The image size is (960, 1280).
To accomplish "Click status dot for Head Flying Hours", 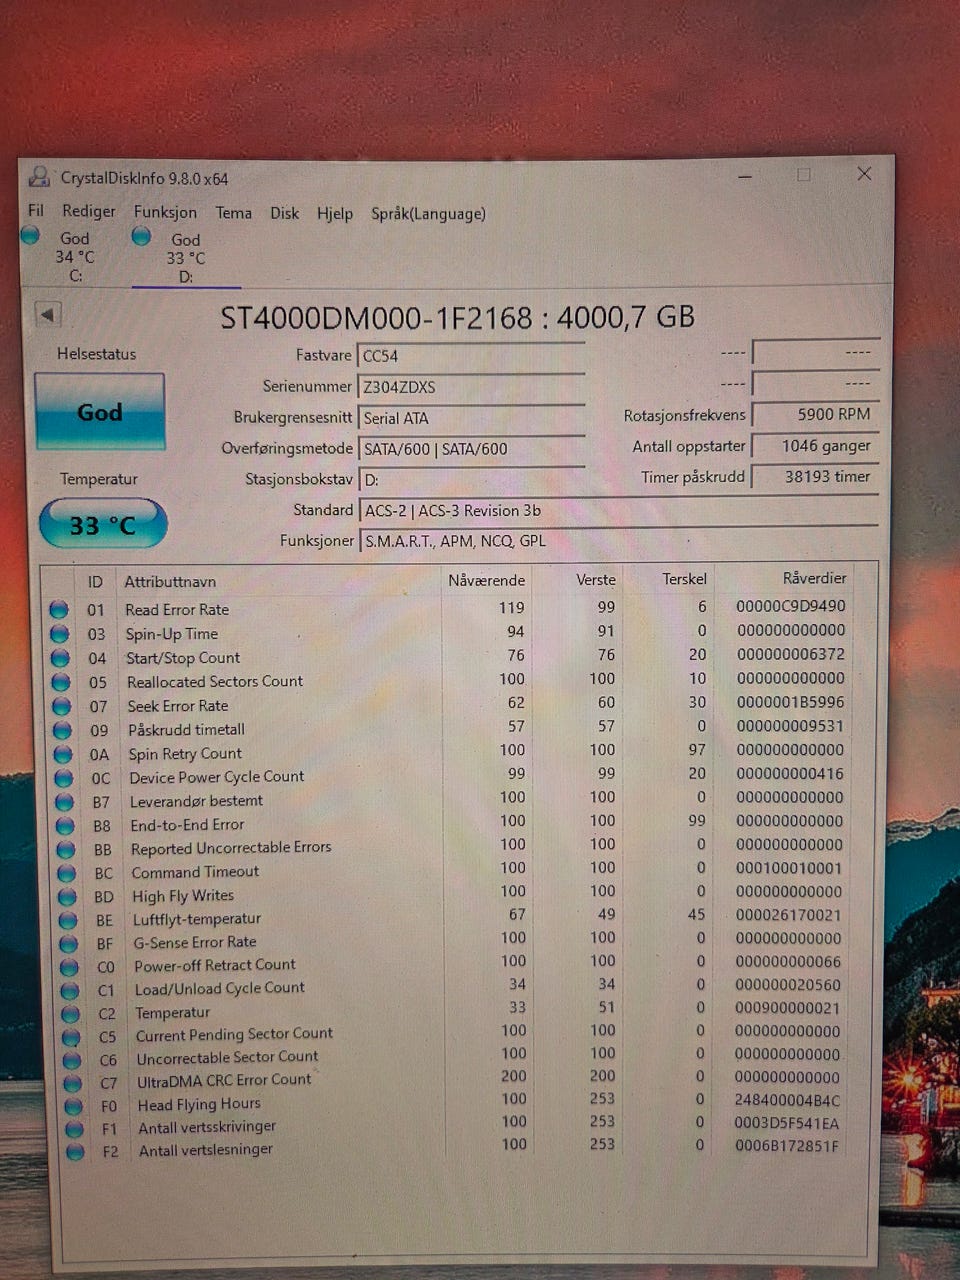I will pos(74,1106).
